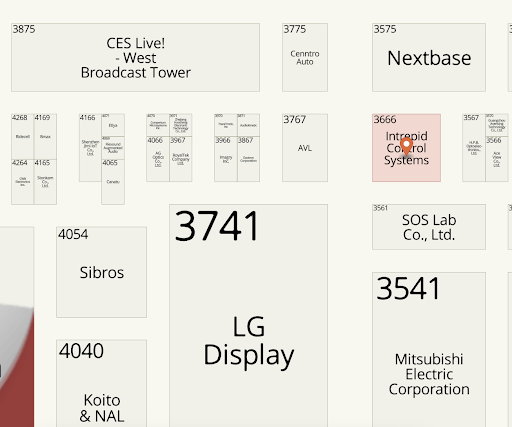Select booth 4169 next to 4268
512x427 pixels.
coord(45,136)
